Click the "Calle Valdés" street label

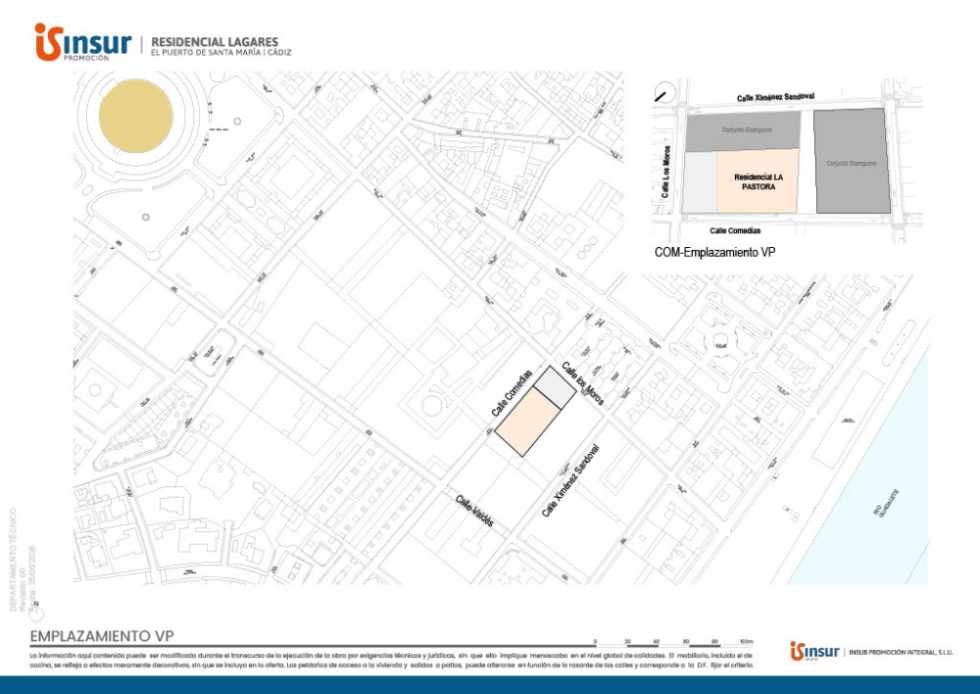(x=474, y=511)
